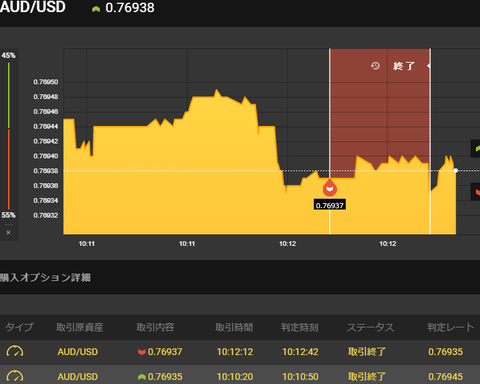Click the settlement rate 0.76935

[x=446, y=352]
